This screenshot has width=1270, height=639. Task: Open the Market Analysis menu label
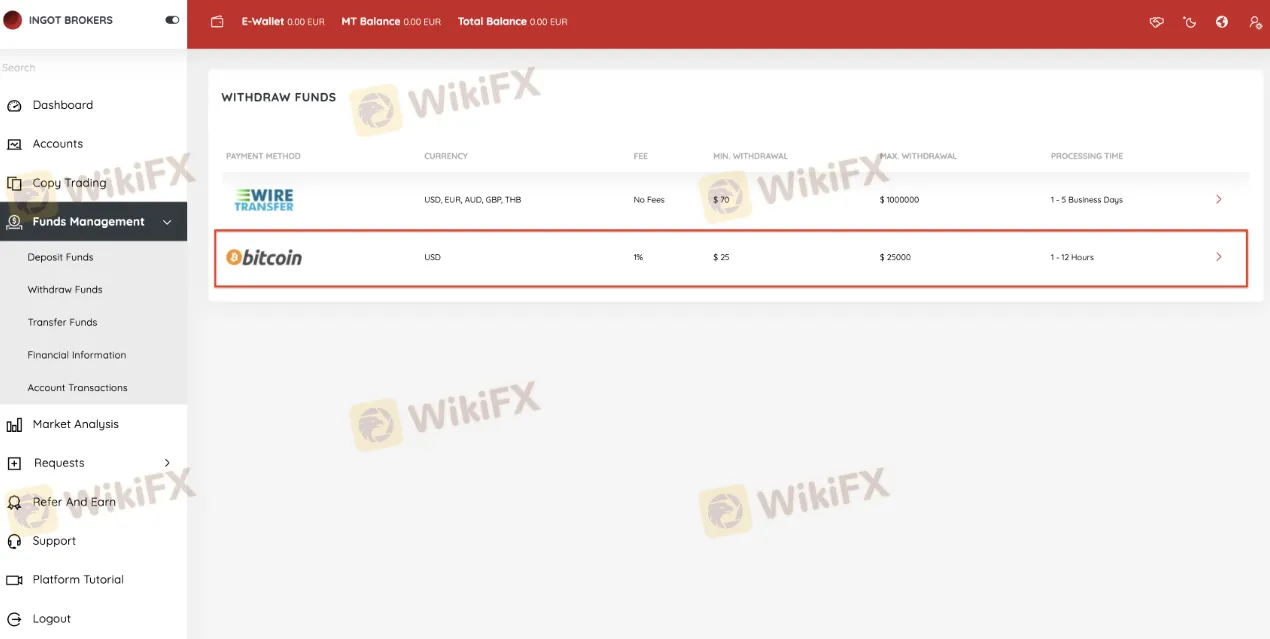[x=76, y=424]
